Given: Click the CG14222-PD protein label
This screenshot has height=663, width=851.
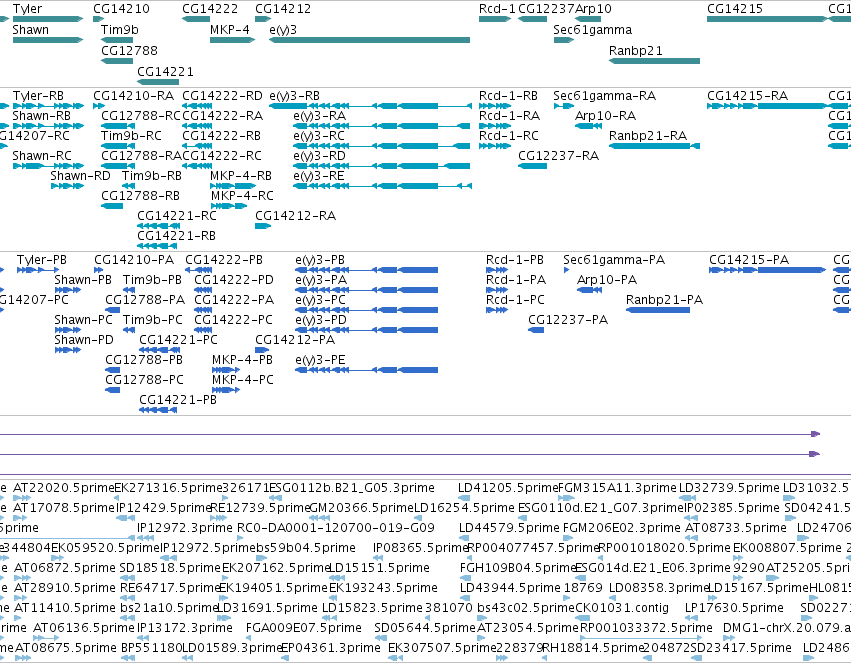Looking at the screenshot, I should pyautogui.click(x=234, y=280).
